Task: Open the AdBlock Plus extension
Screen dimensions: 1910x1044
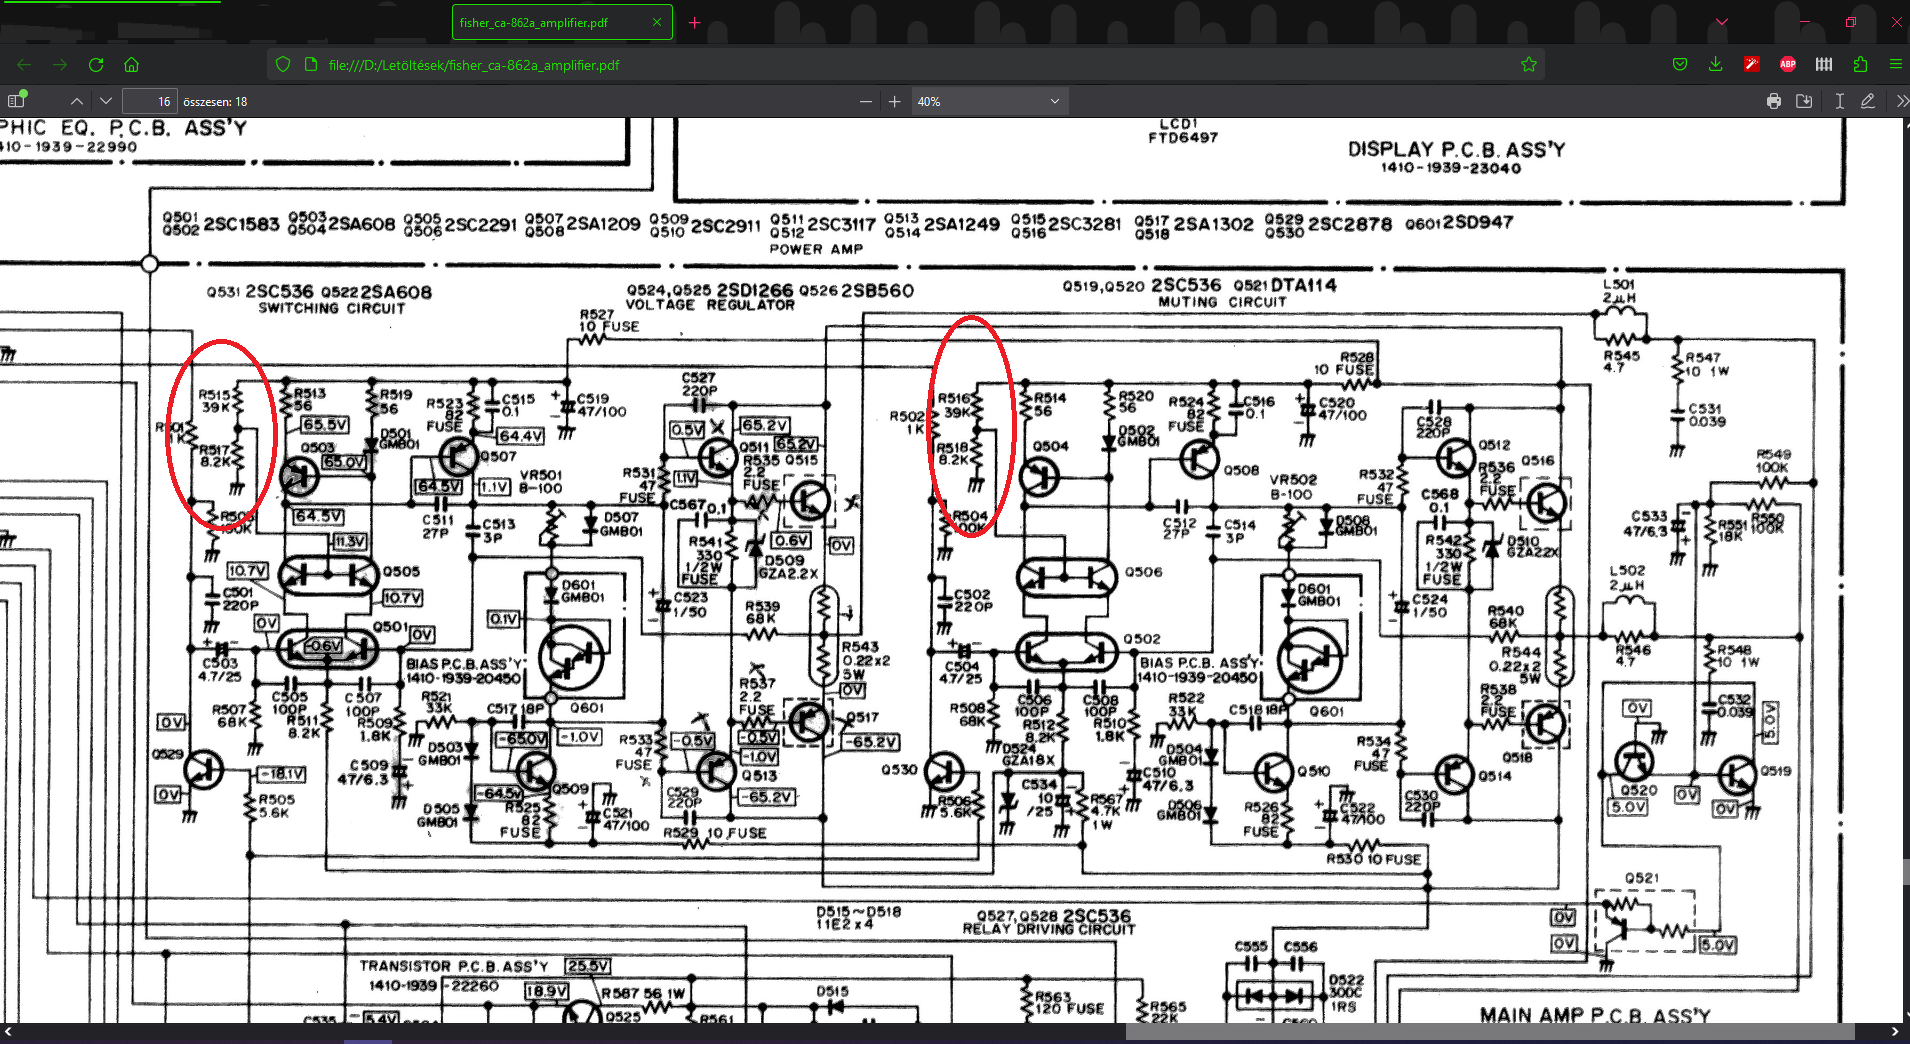Action: [x=1788, y=64]
